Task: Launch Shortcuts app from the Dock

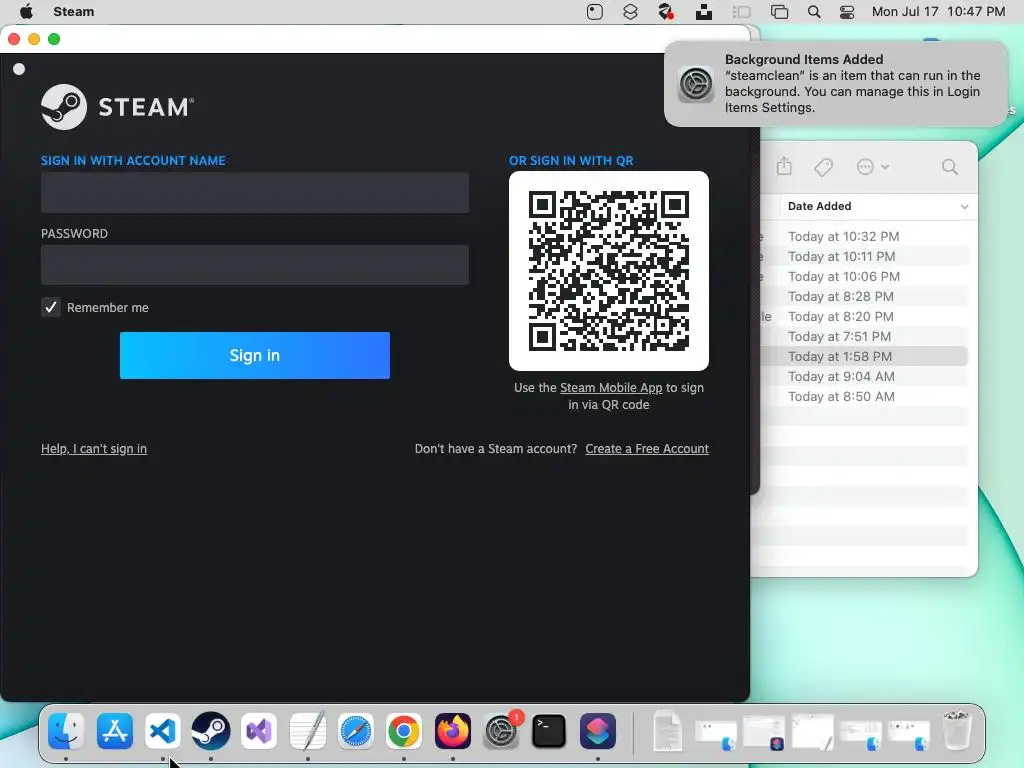Action: [598, 731]
